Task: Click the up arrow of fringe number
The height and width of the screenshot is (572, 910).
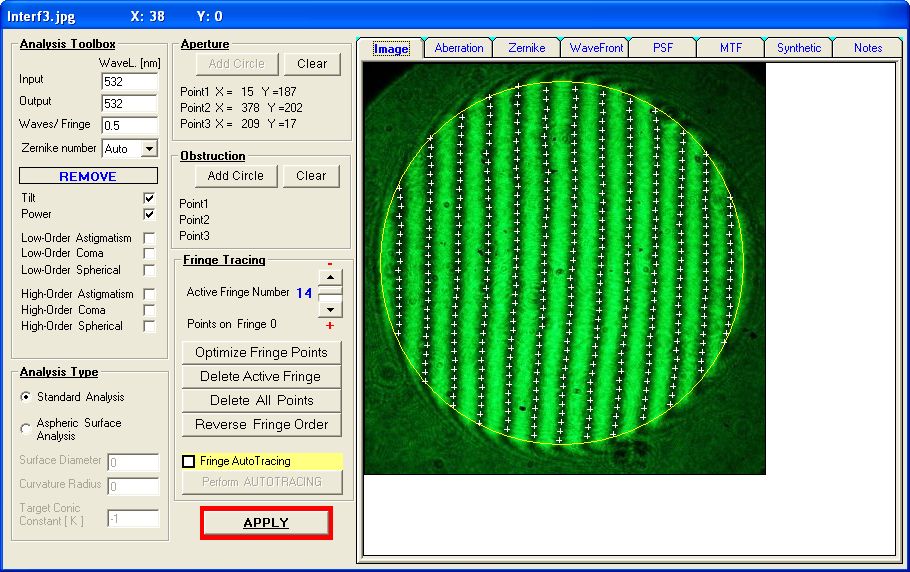Action: coord(330,277)
